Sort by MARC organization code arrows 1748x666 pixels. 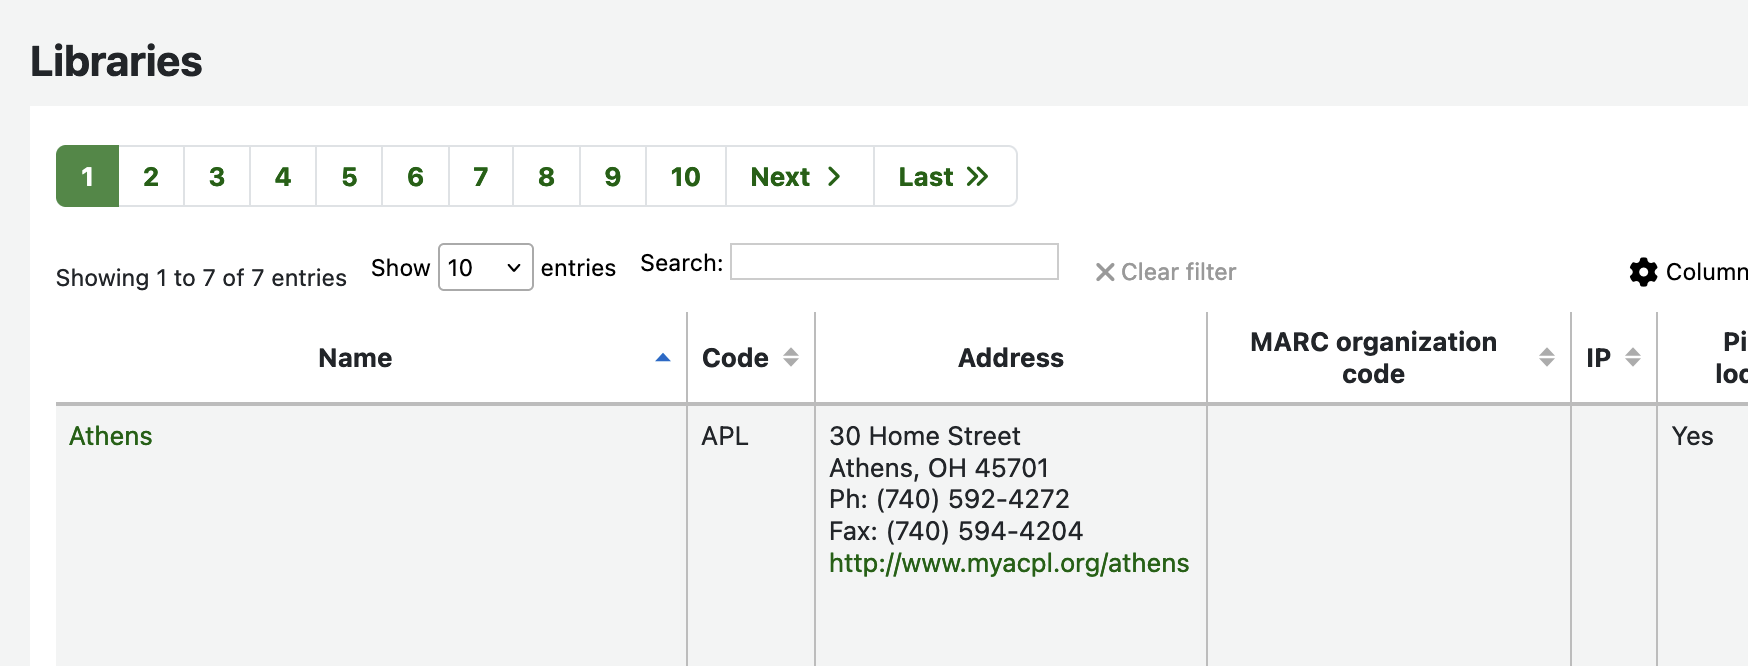1546,358
